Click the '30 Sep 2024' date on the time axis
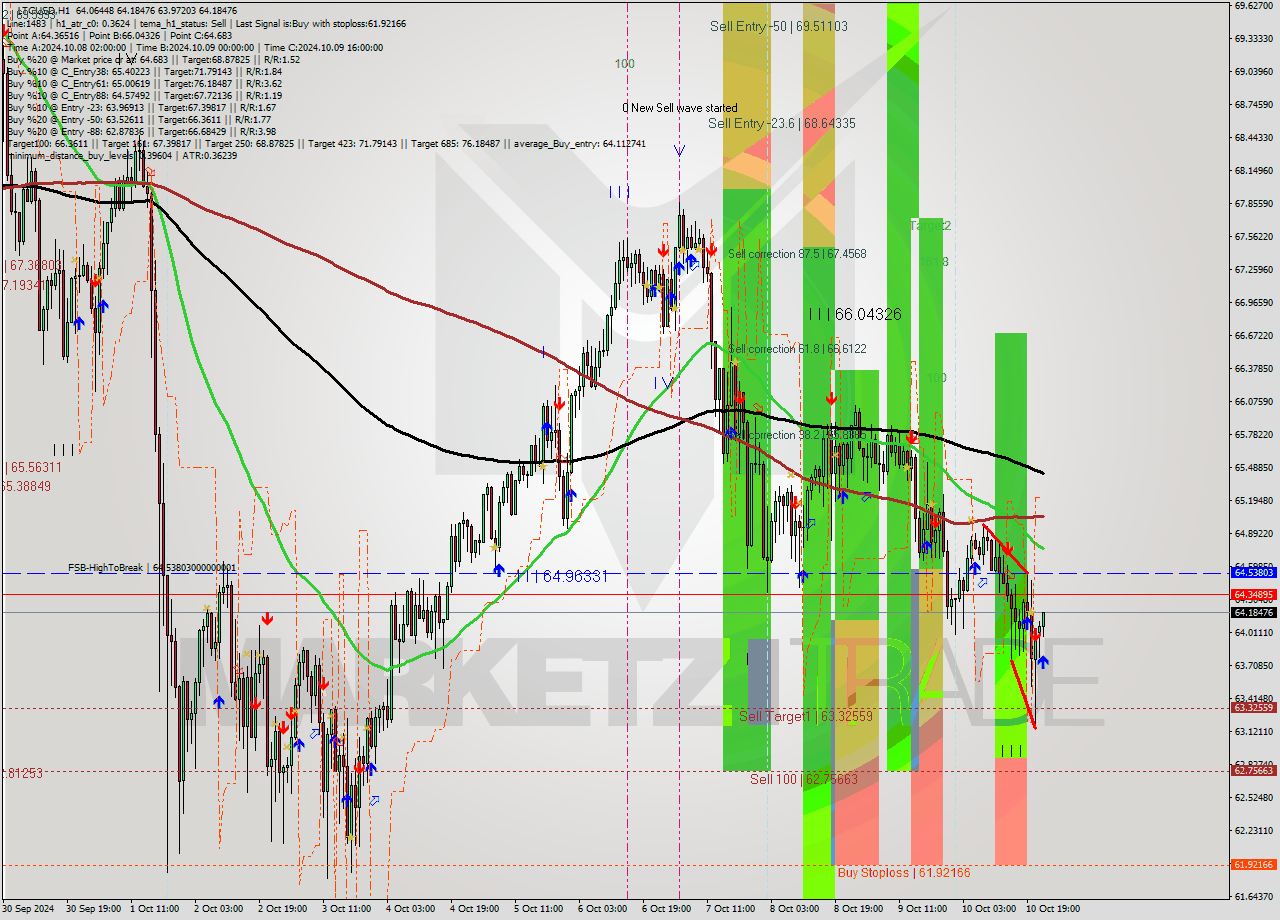The width and height of the screenshot is (1280, 920). tap(27, 909)
